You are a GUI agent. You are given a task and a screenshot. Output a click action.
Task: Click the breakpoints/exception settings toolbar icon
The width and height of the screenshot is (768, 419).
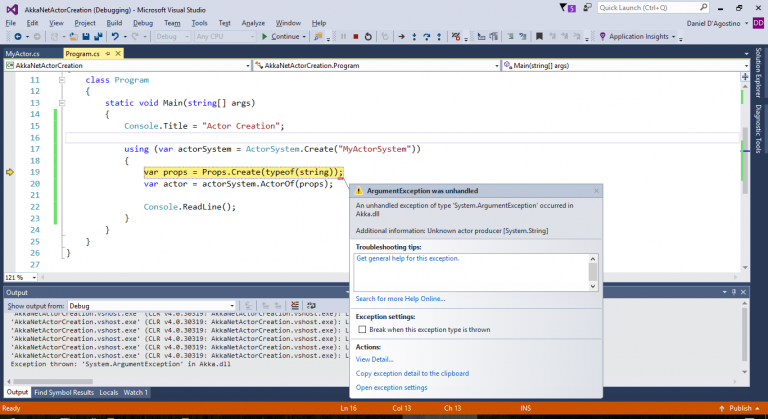(x=456, y=37)
